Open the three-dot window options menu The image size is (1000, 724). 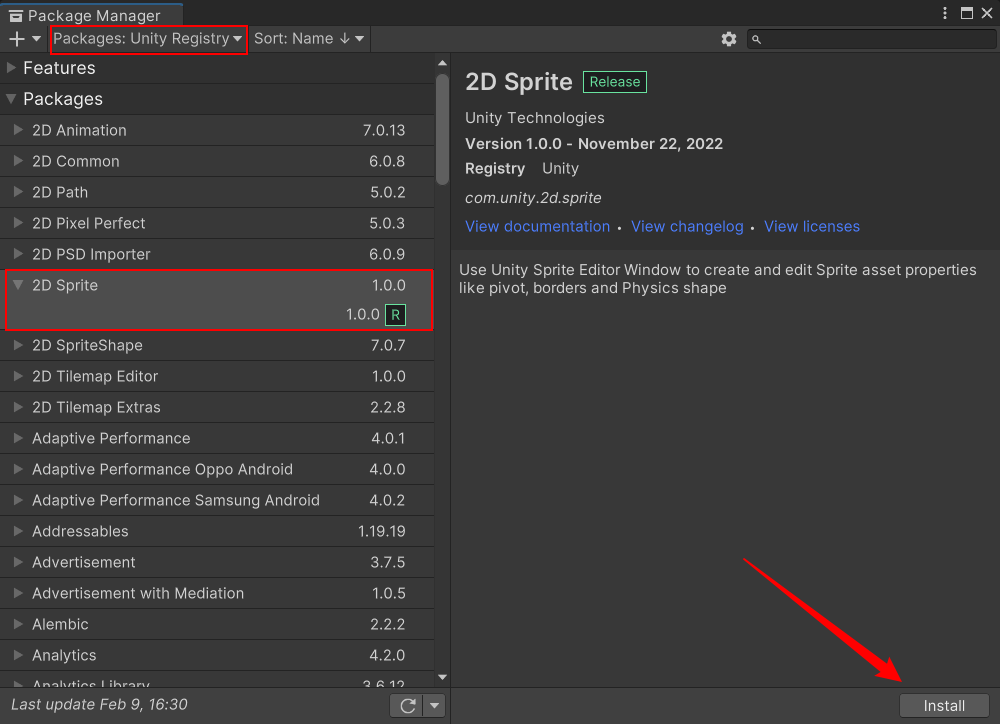pos(945,13)
